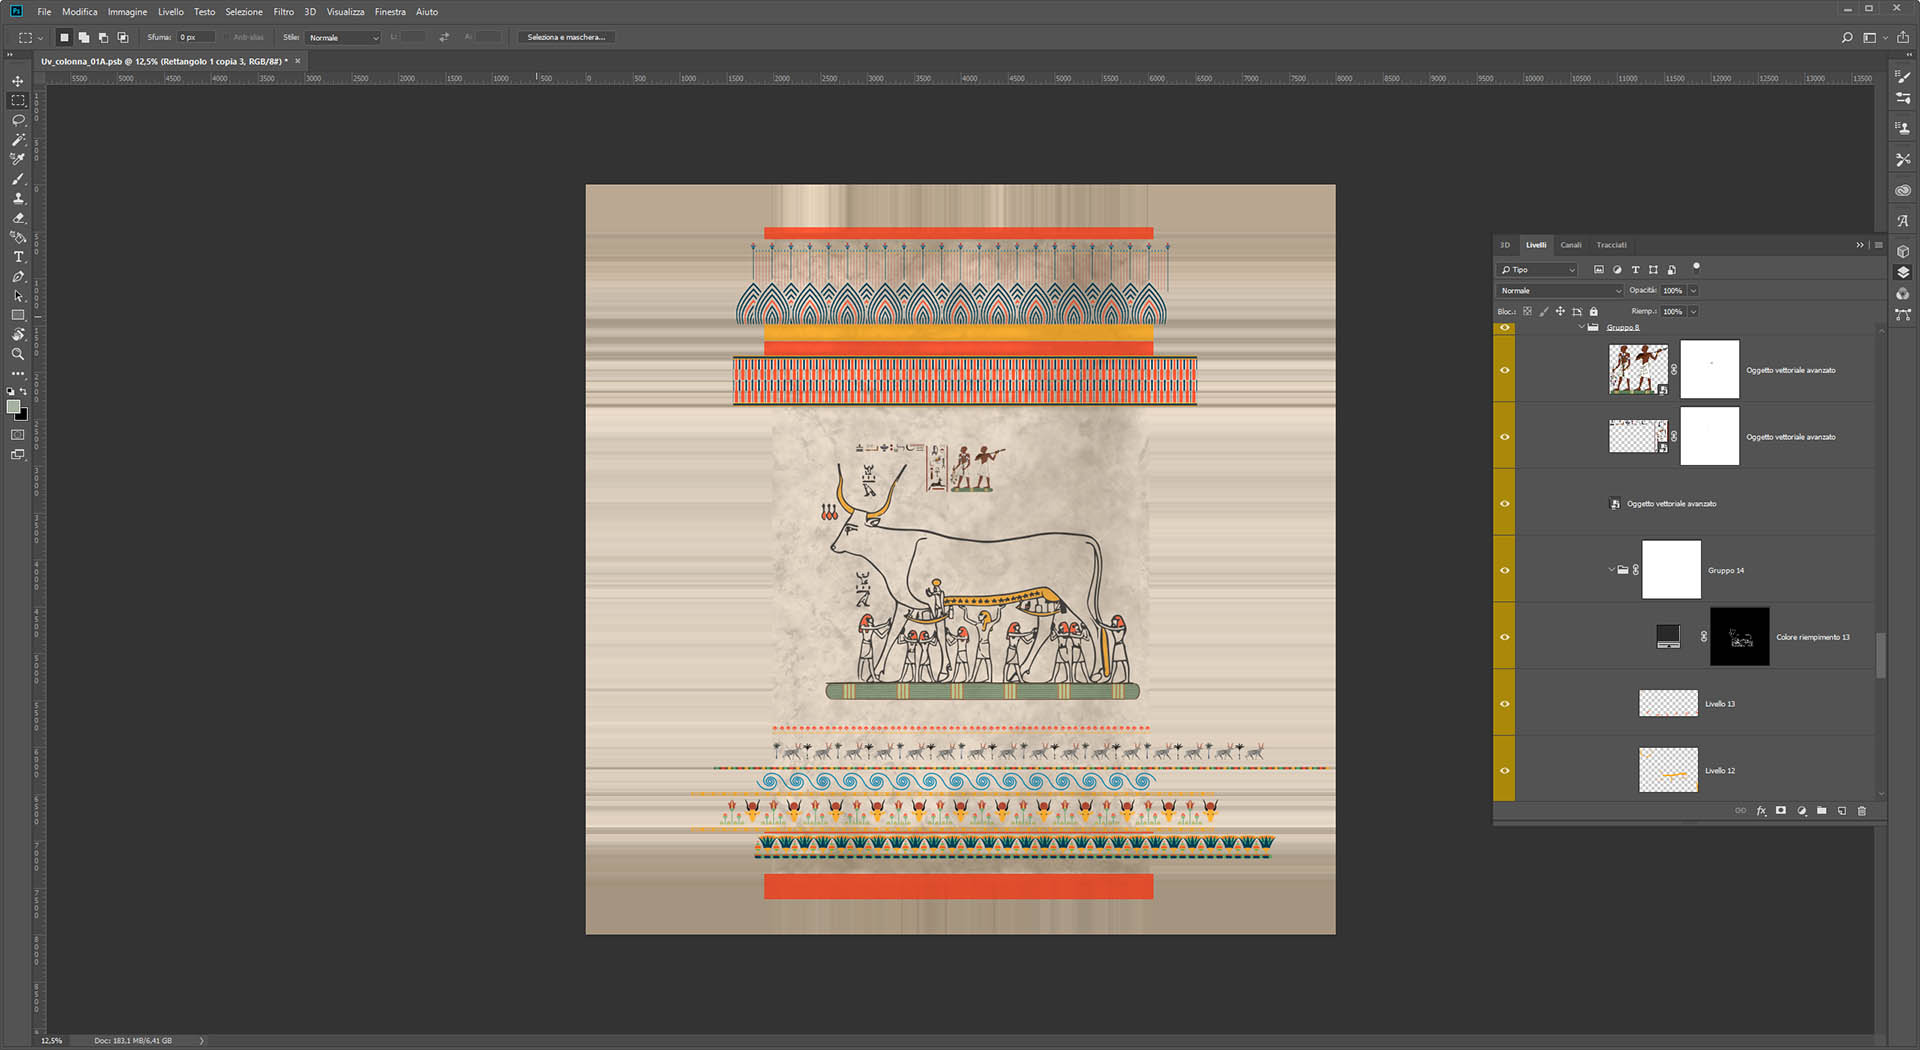Image resolution: width=1920 pixels, height=1050 pixels.
Task: Toggle lock position in Layers panel
Action: (1560, 311)
